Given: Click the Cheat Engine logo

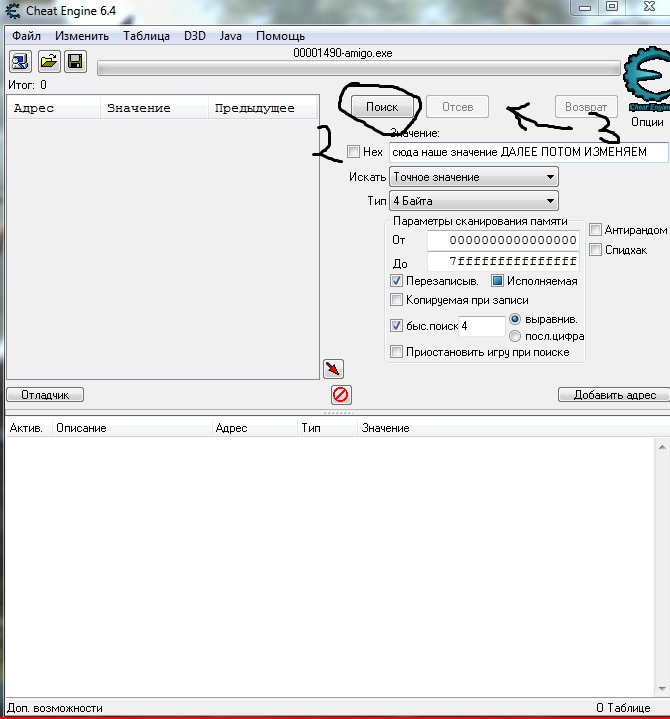Looking at the screenshot, I should click(x=647, y=78).
